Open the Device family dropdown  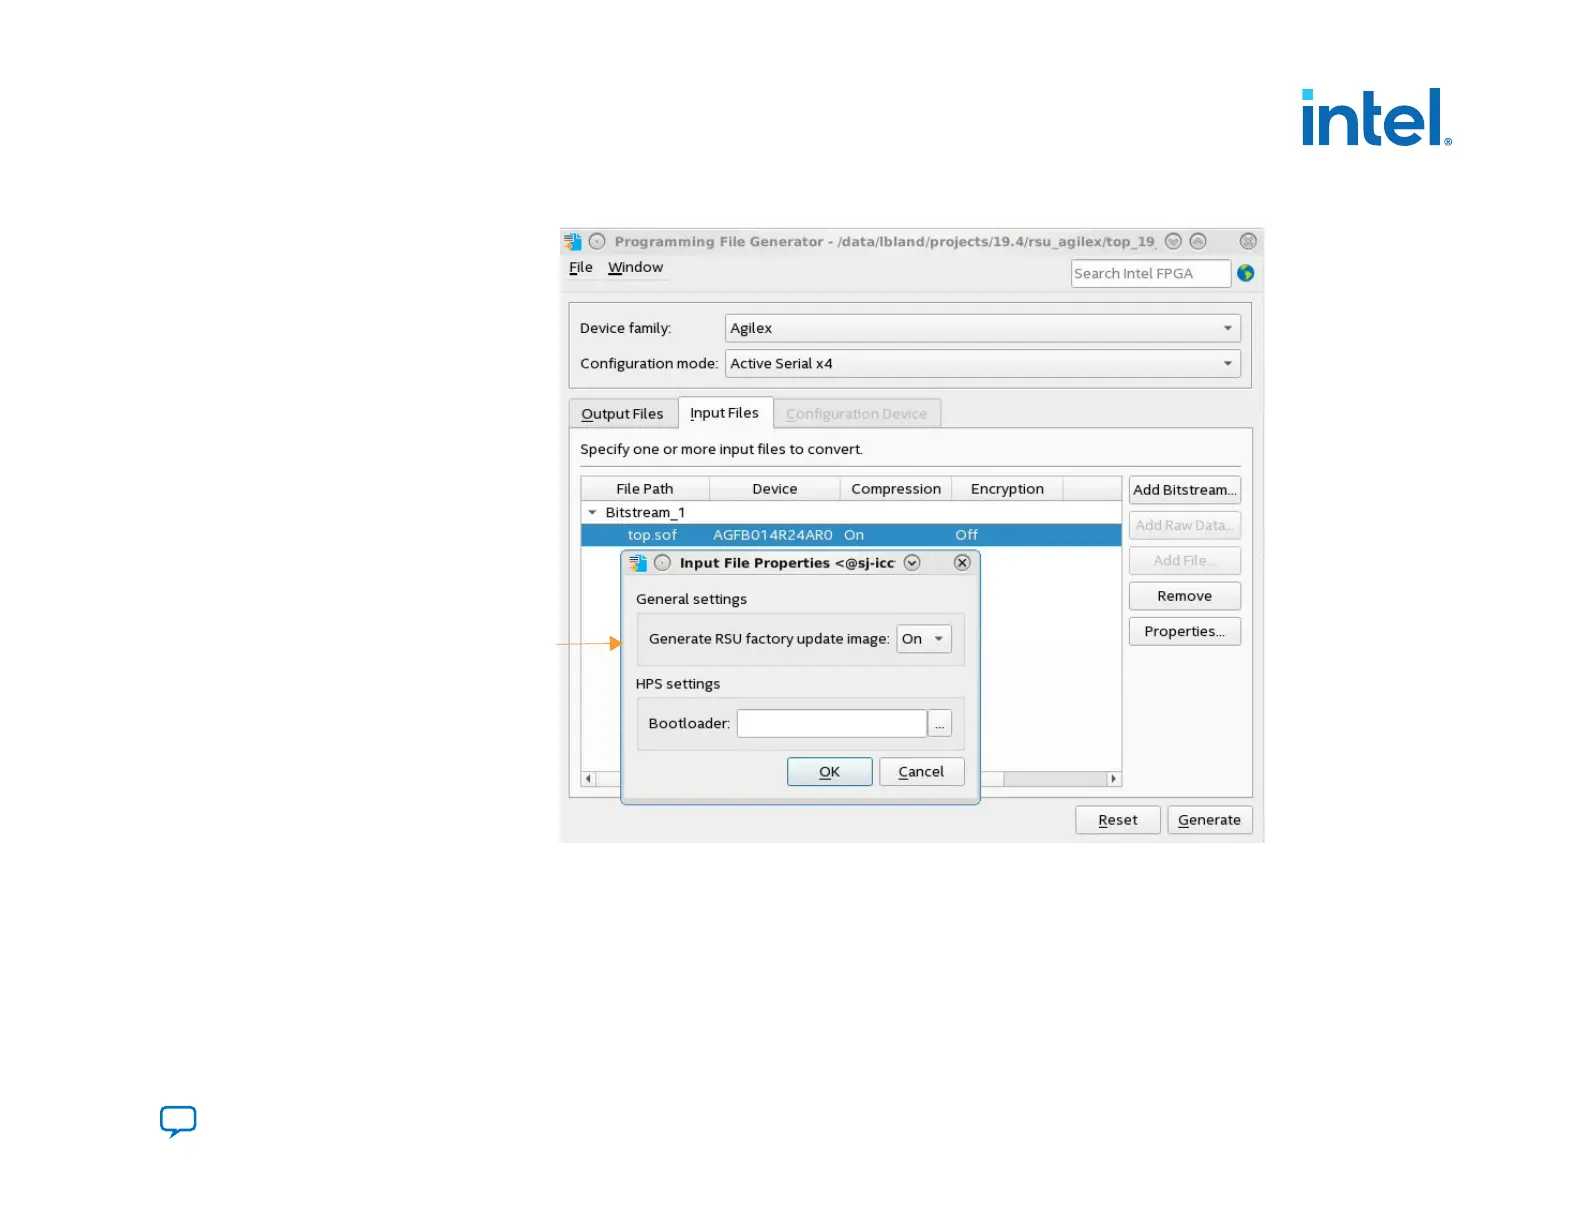[x=983, y=328]
